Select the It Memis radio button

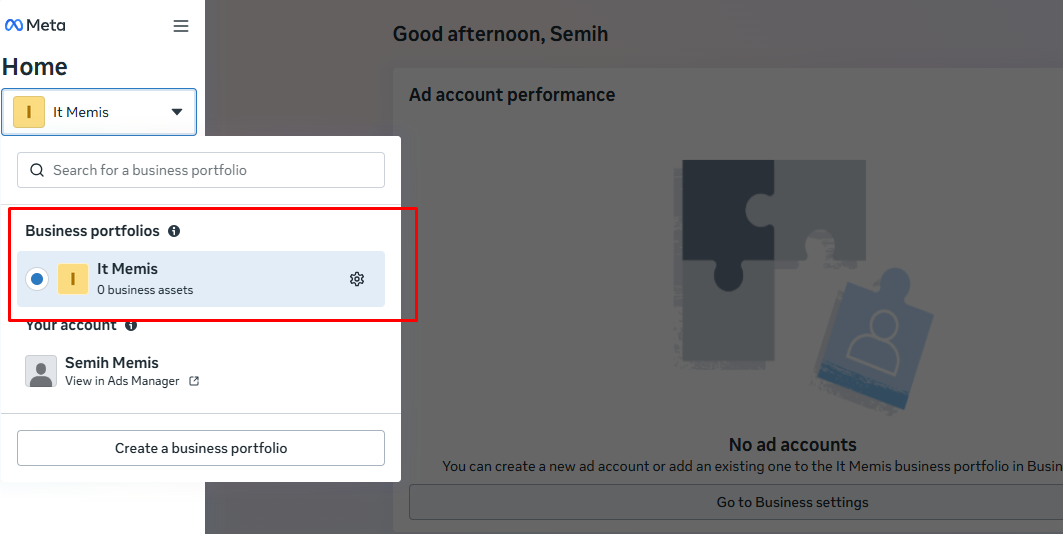[37, 279]
